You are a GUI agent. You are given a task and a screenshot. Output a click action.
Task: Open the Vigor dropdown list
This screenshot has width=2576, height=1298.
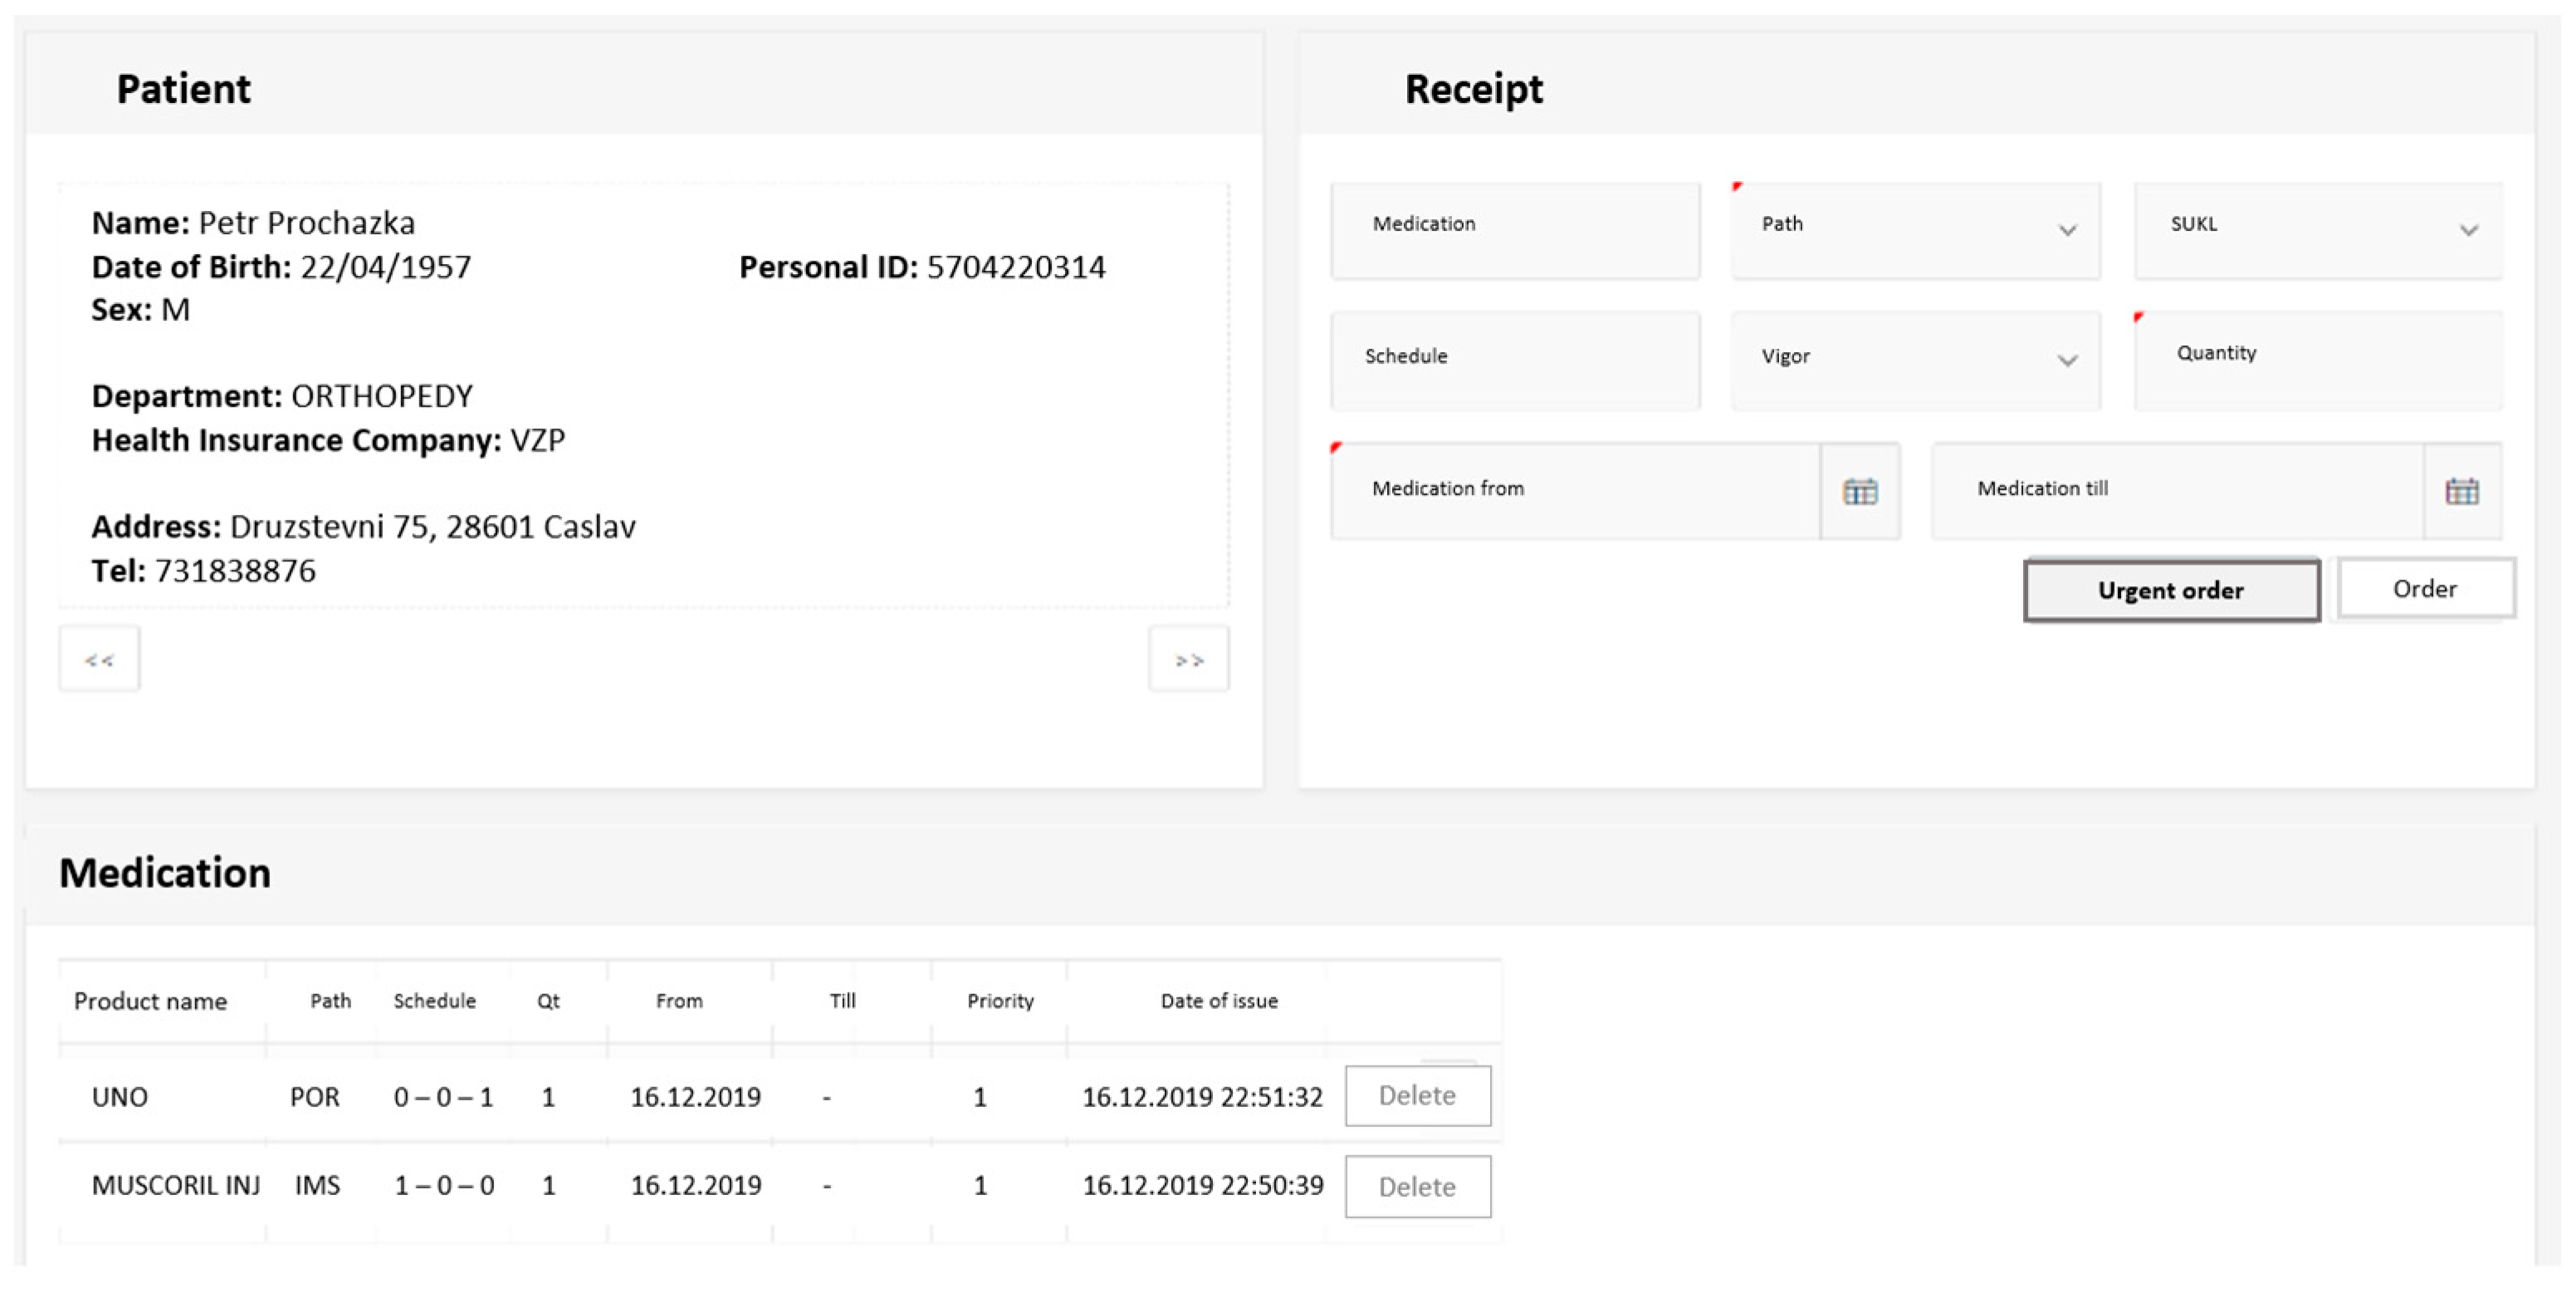2066,360
